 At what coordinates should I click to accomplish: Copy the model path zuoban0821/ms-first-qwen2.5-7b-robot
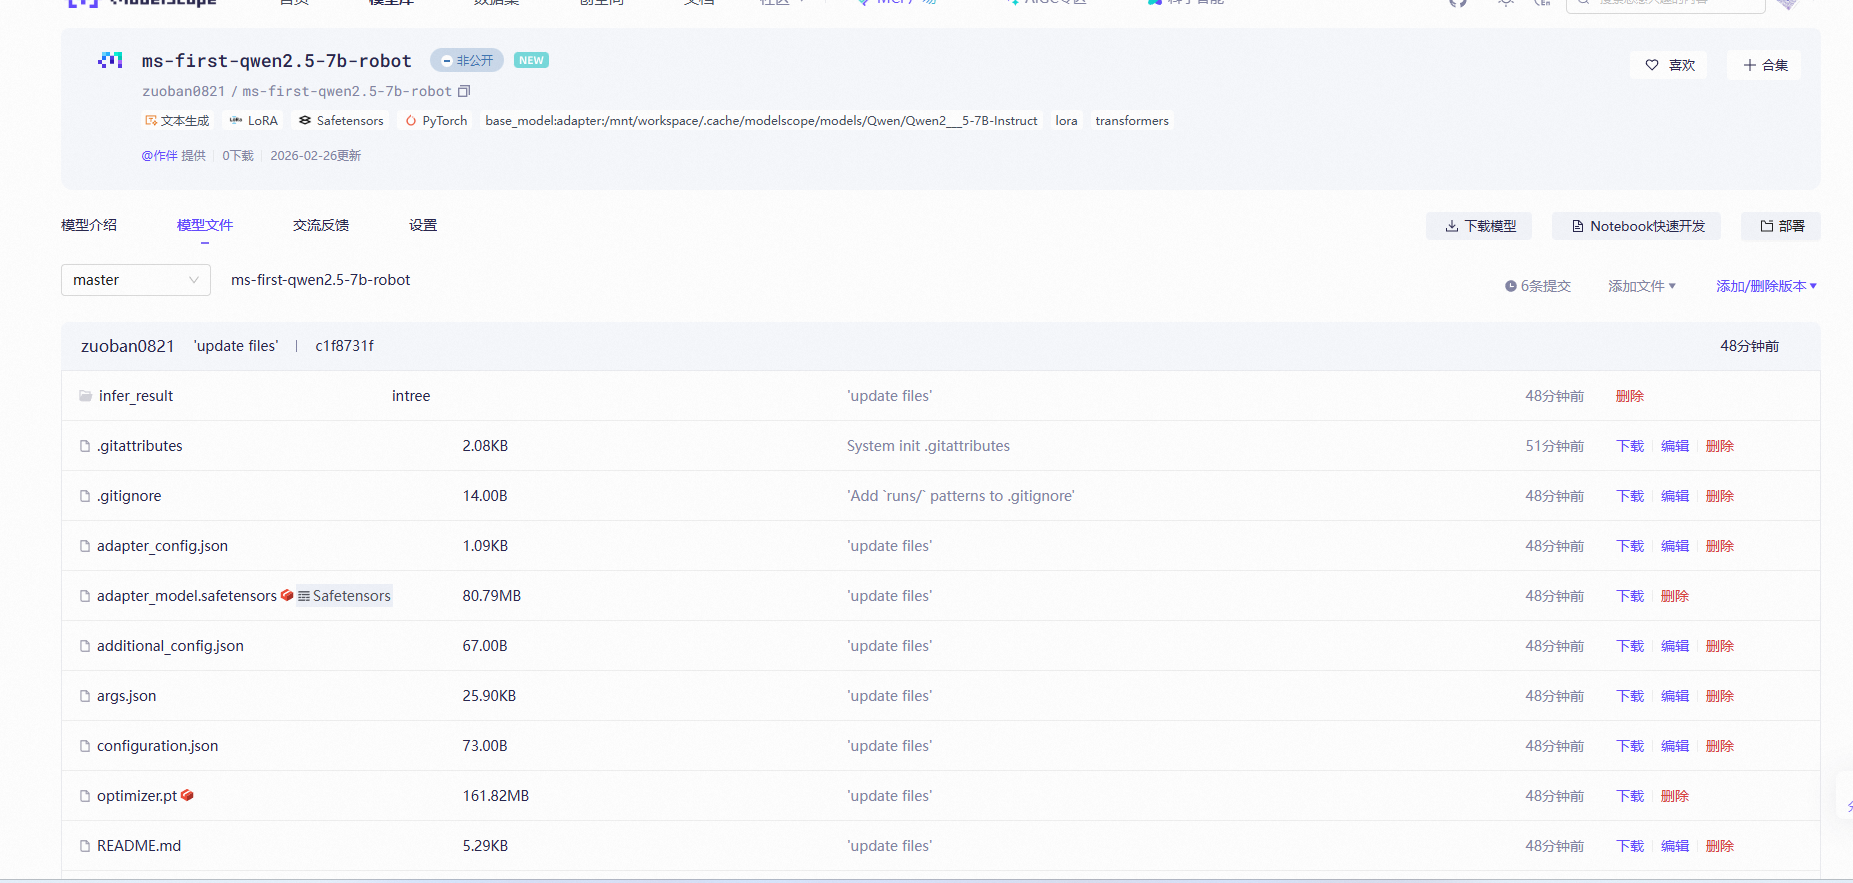(x=464, y=91)
